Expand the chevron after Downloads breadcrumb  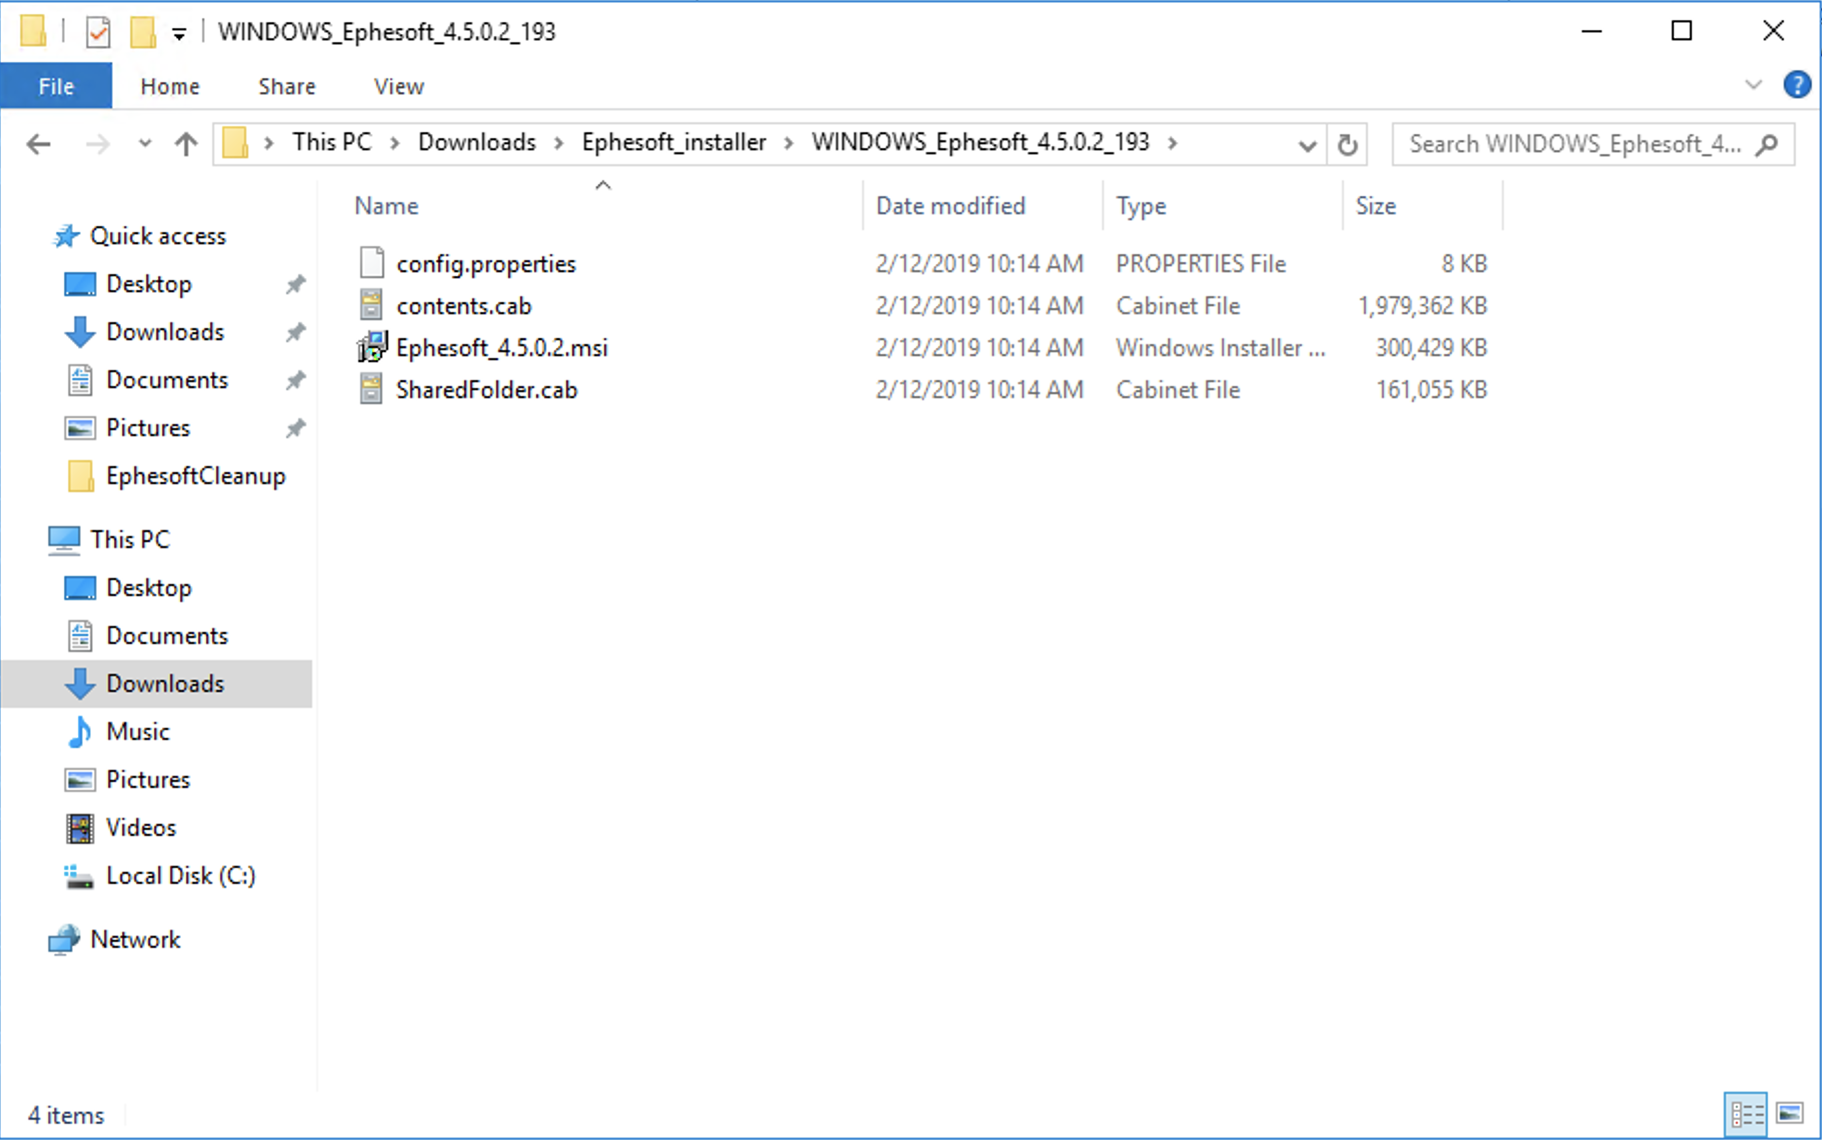point(559,143)
